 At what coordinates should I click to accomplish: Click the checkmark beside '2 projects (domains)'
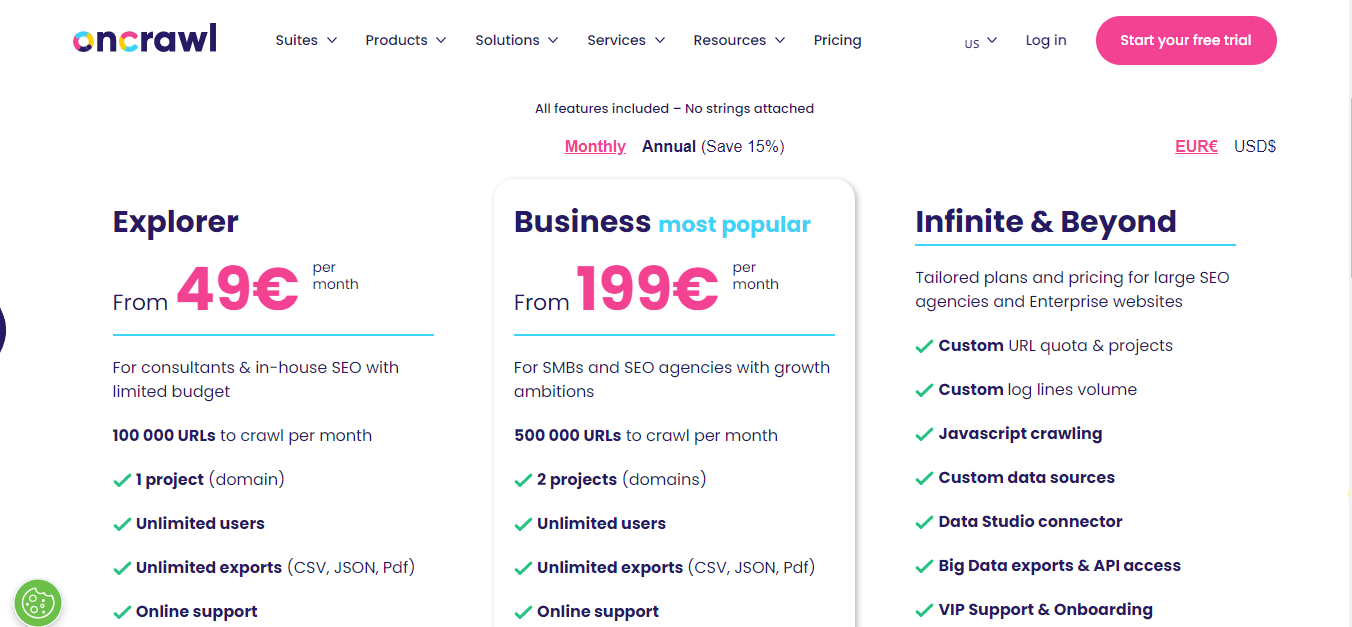[x=523, y=480]
